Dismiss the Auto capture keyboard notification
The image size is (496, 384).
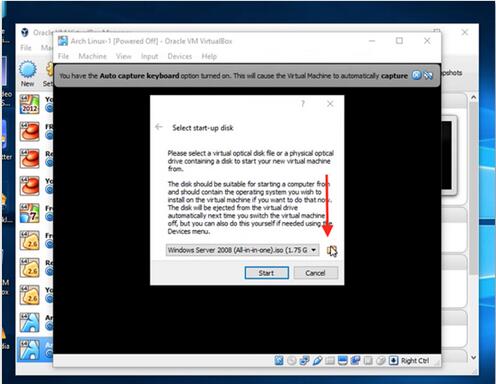point(416,75)
